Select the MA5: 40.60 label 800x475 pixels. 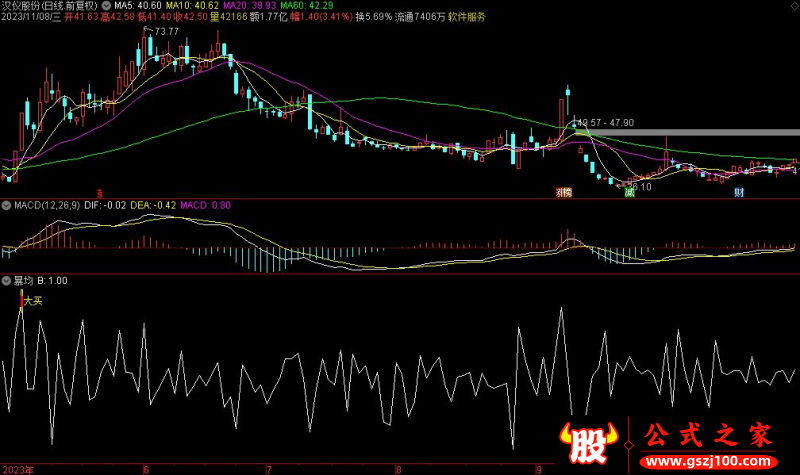click(138, 6)
